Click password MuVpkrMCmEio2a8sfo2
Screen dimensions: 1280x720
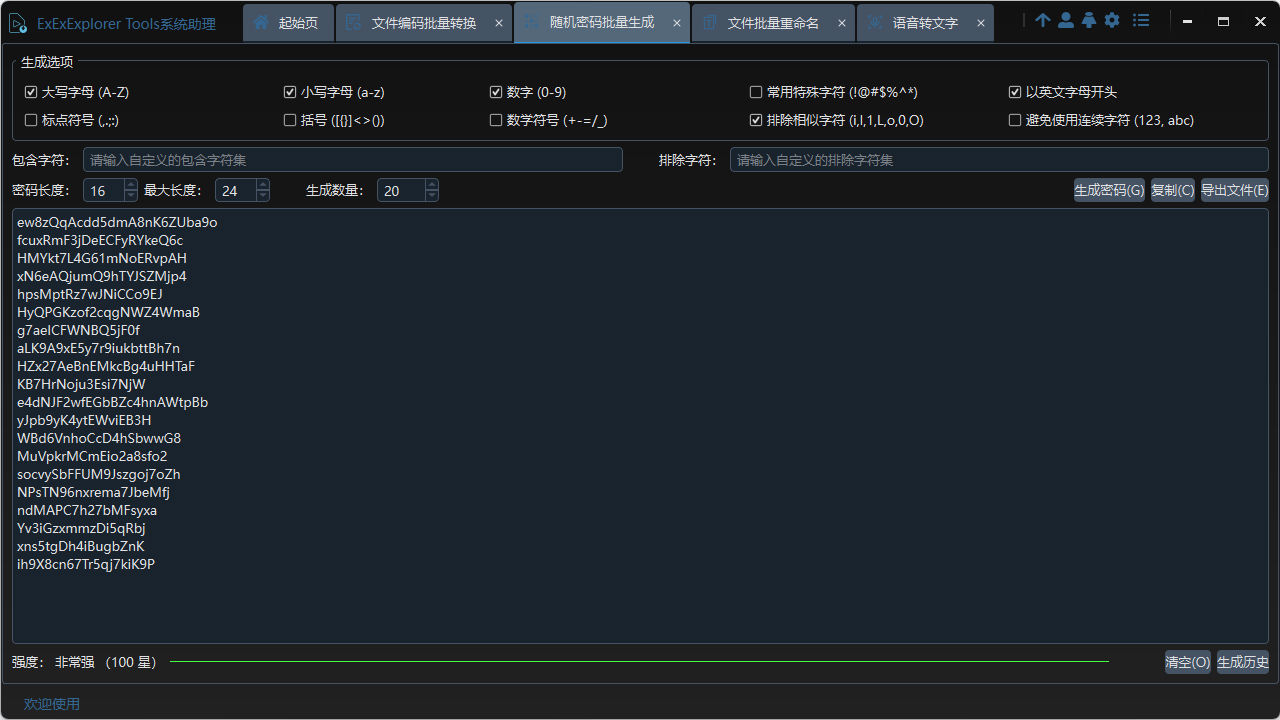(x=92, y=456)
